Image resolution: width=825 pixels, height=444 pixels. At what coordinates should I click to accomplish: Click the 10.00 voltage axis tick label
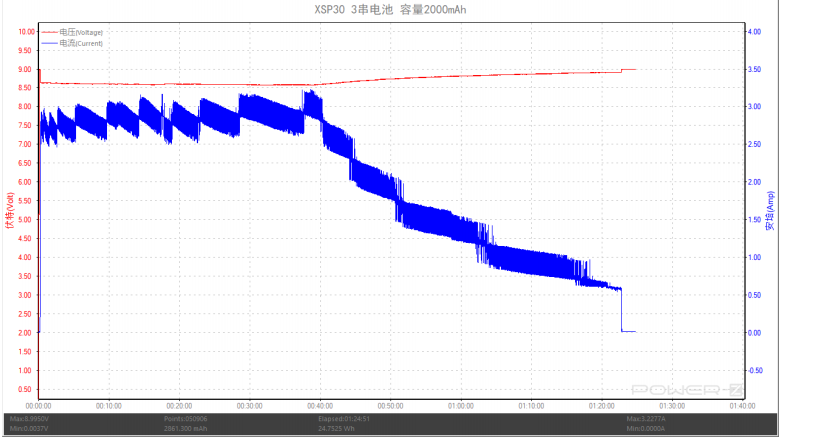[26, 32]
